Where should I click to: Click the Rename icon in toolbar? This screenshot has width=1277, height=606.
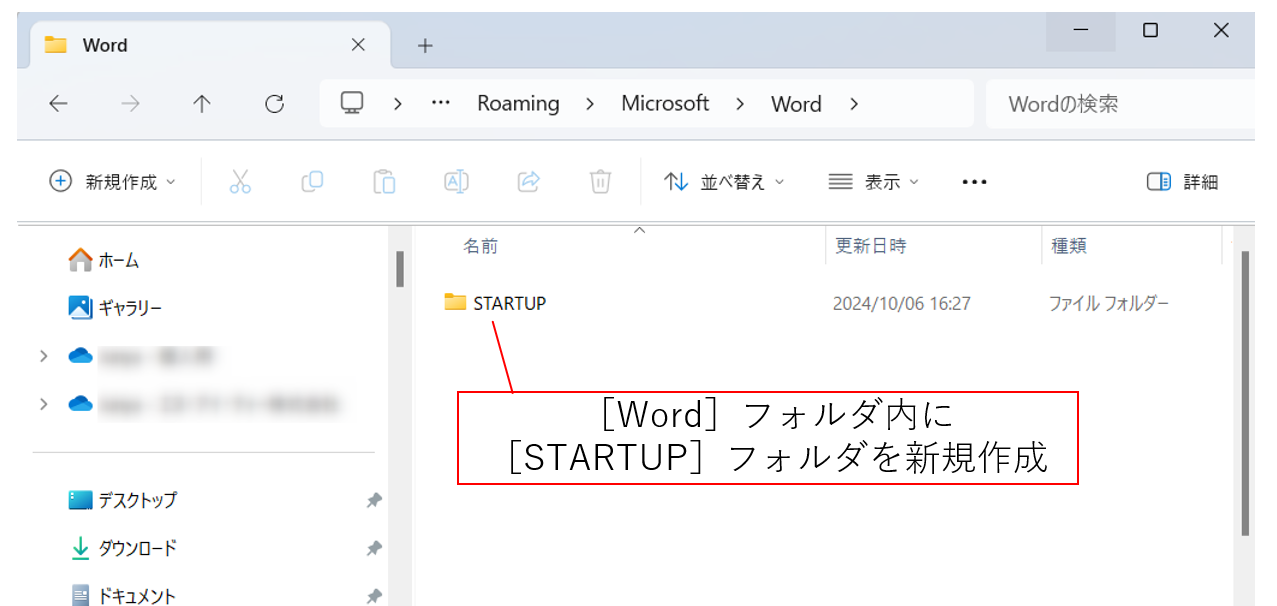pyautogui.click(x=456, y=181)
